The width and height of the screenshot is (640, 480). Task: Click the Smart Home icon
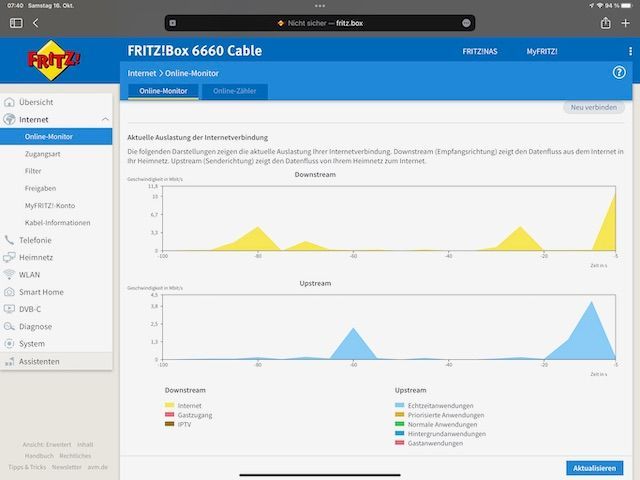(x=9, y=292)
